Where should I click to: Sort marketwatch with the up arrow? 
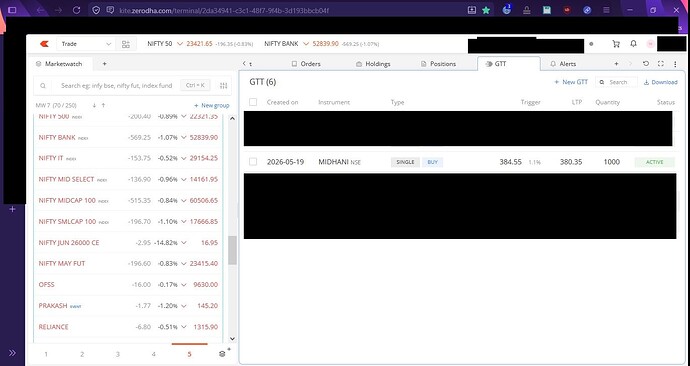coord(103,106)
